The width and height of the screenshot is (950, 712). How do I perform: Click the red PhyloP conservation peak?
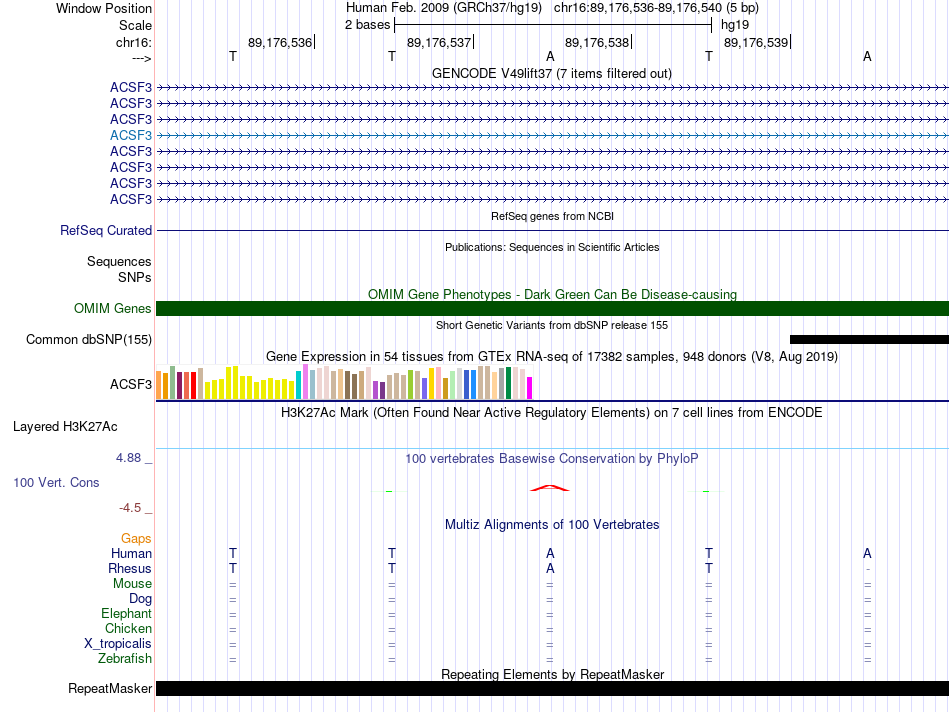click(x=550, y=488)
